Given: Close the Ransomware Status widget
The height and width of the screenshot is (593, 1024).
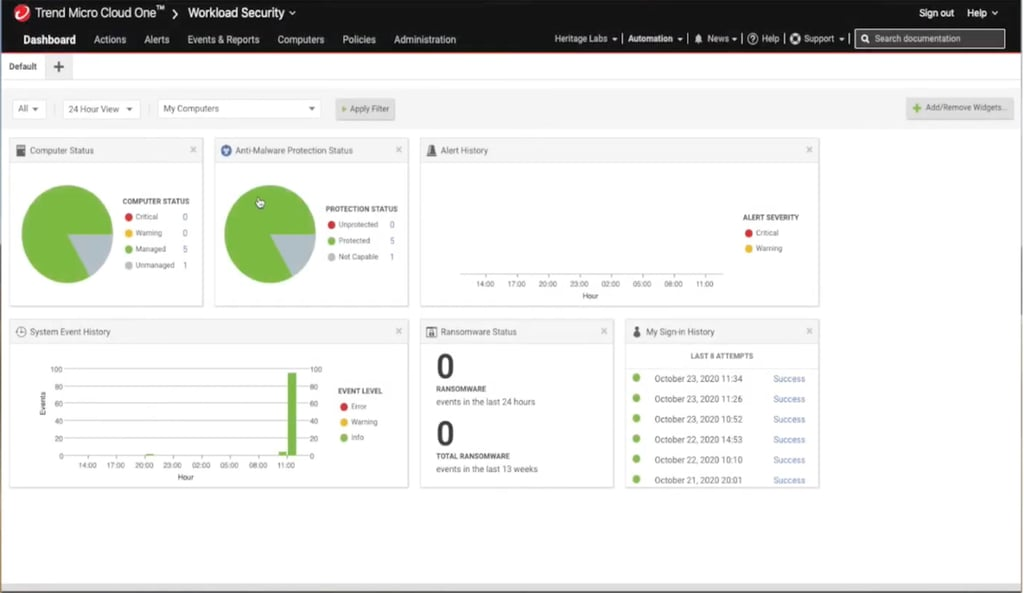Looking at the screenshot, I should click(x=604, y=331).
